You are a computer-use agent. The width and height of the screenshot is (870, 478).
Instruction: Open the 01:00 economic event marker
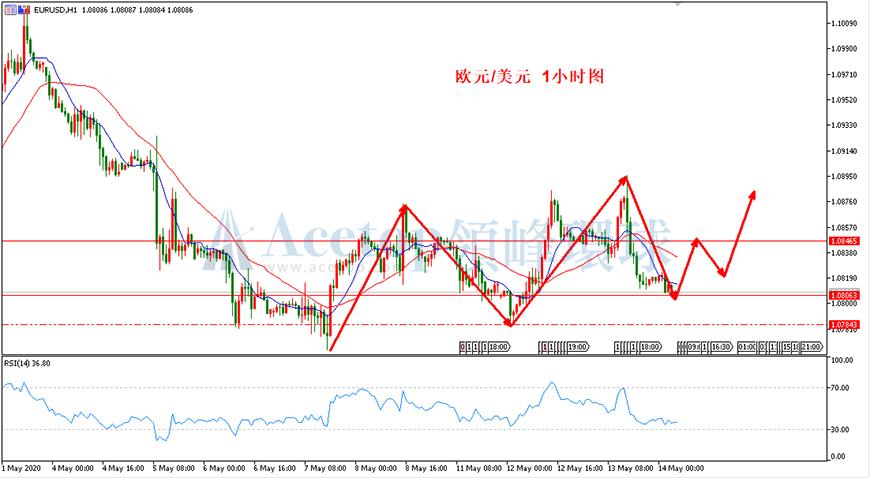[747, 347]
